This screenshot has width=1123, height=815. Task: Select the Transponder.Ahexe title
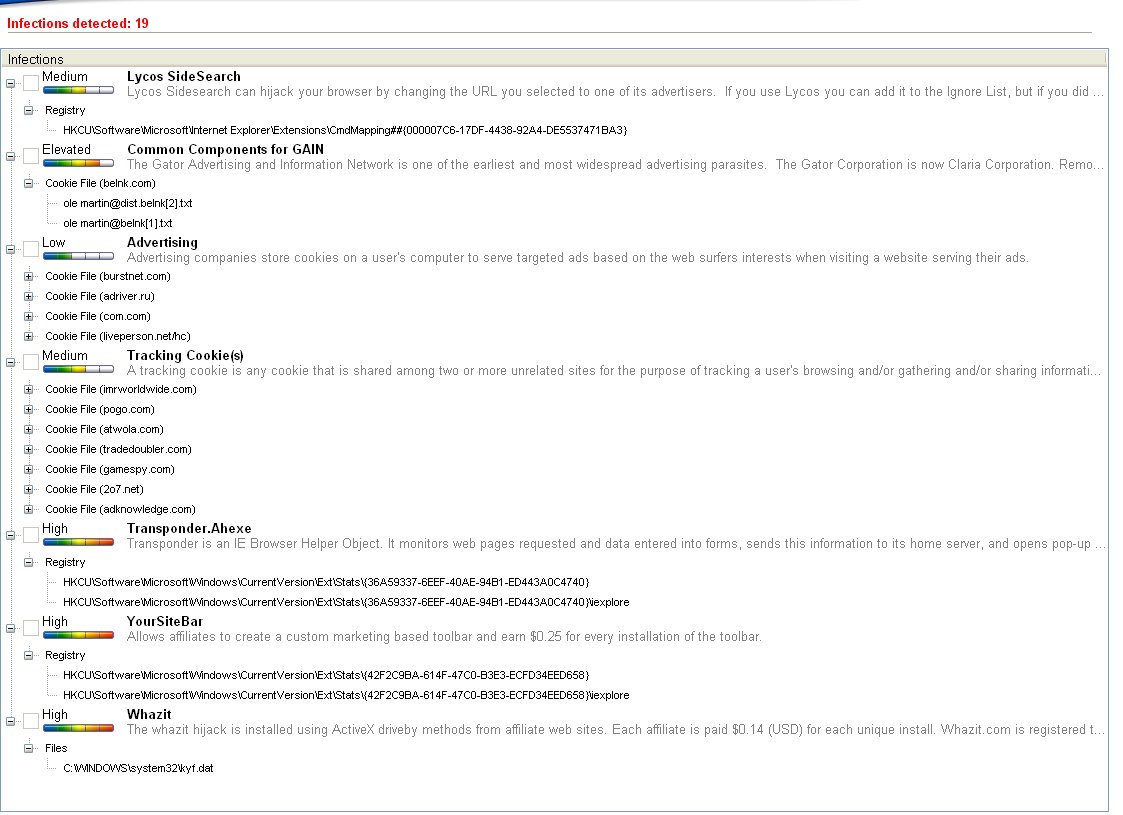pyautogui.click(x=189, y=529)
